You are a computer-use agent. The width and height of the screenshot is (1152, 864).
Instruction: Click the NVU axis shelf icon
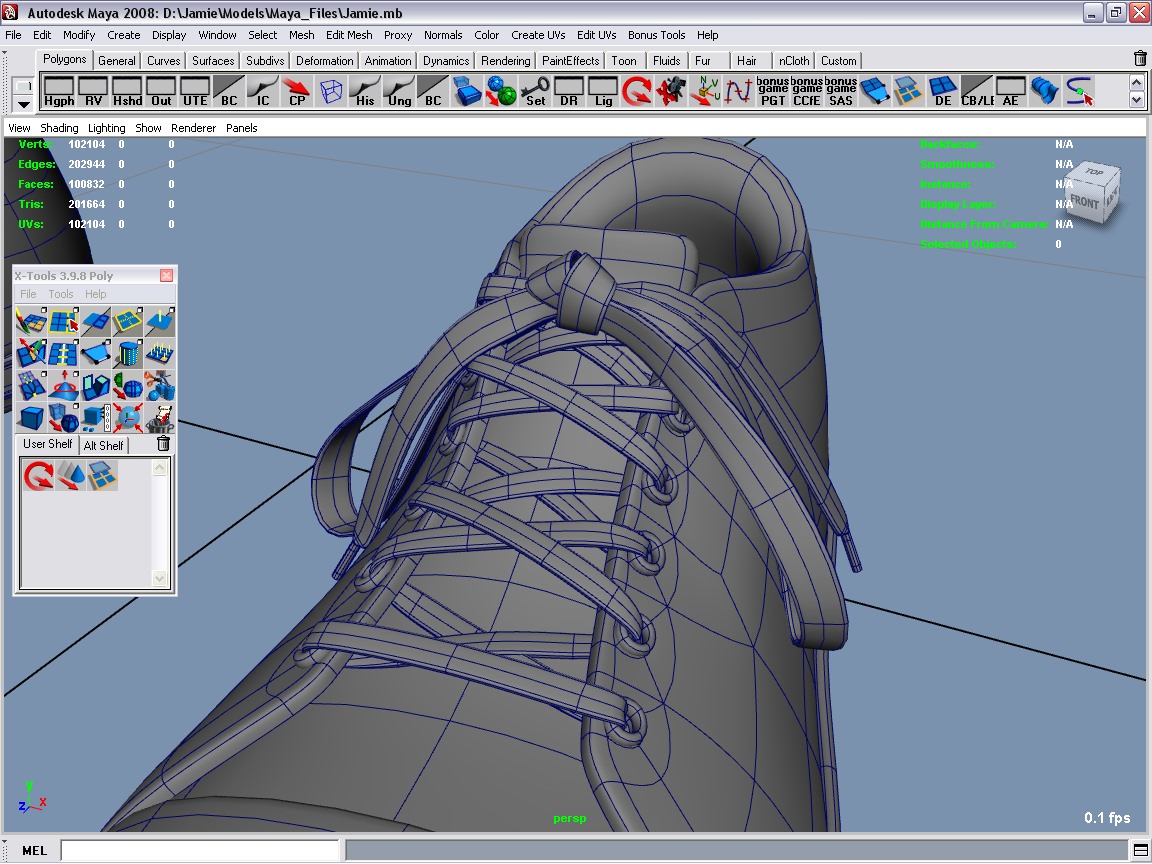coord(705,92)
